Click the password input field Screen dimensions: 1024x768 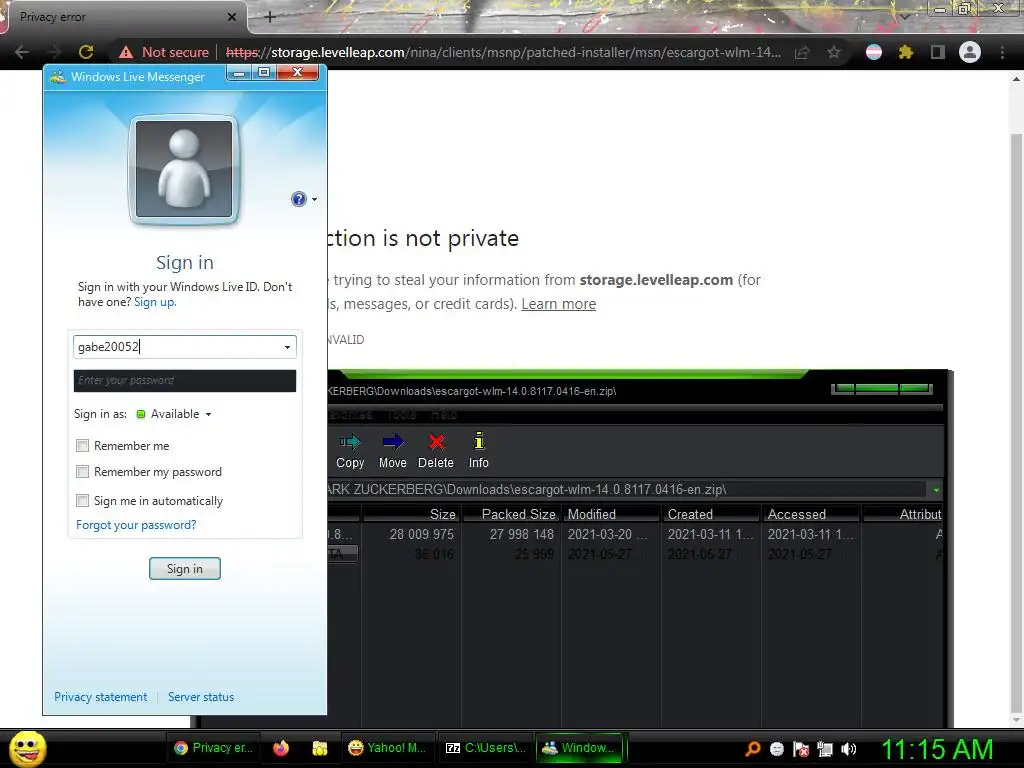(185, 381)
